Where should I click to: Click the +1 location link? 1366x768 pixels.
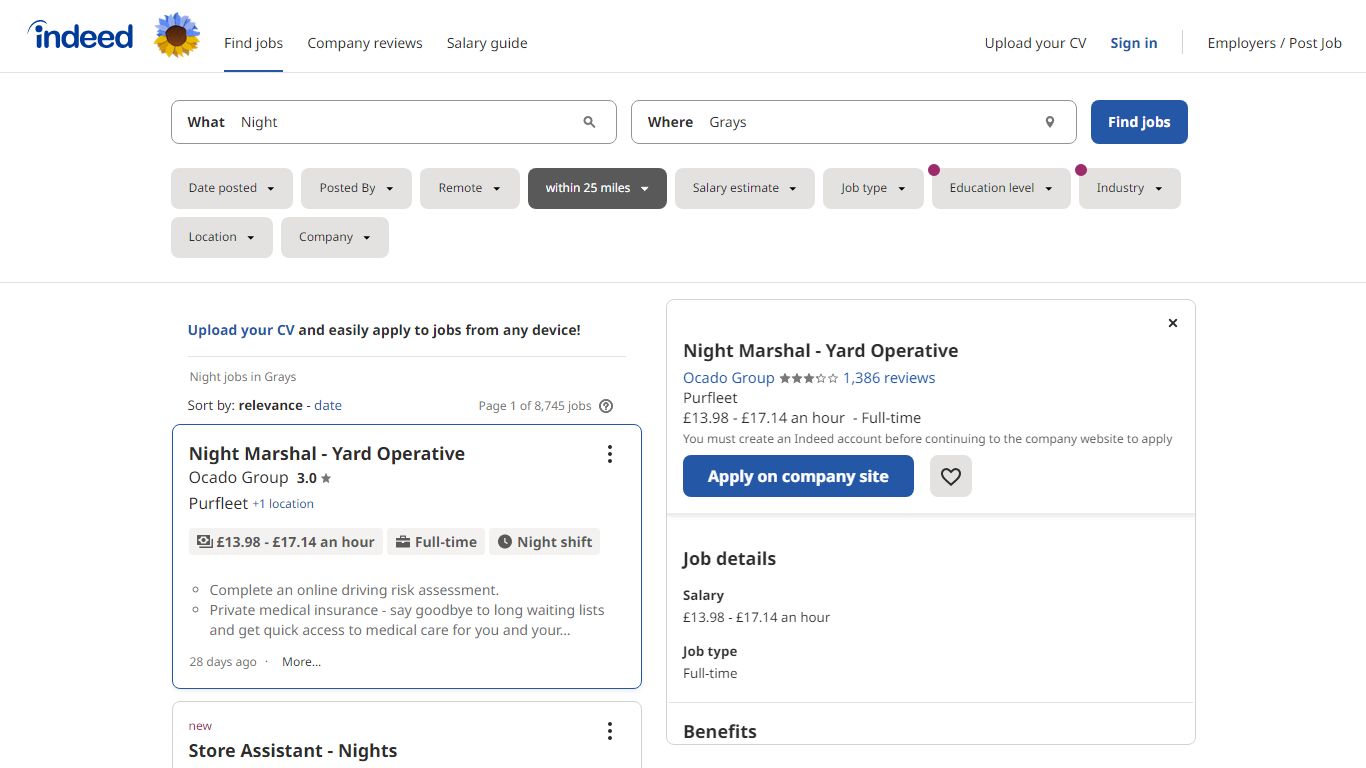point(283,504)
